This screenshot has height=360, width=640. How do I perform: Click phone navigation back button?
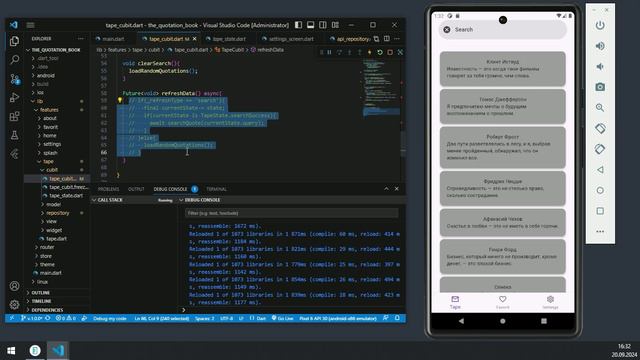click(x=461, y=321)
